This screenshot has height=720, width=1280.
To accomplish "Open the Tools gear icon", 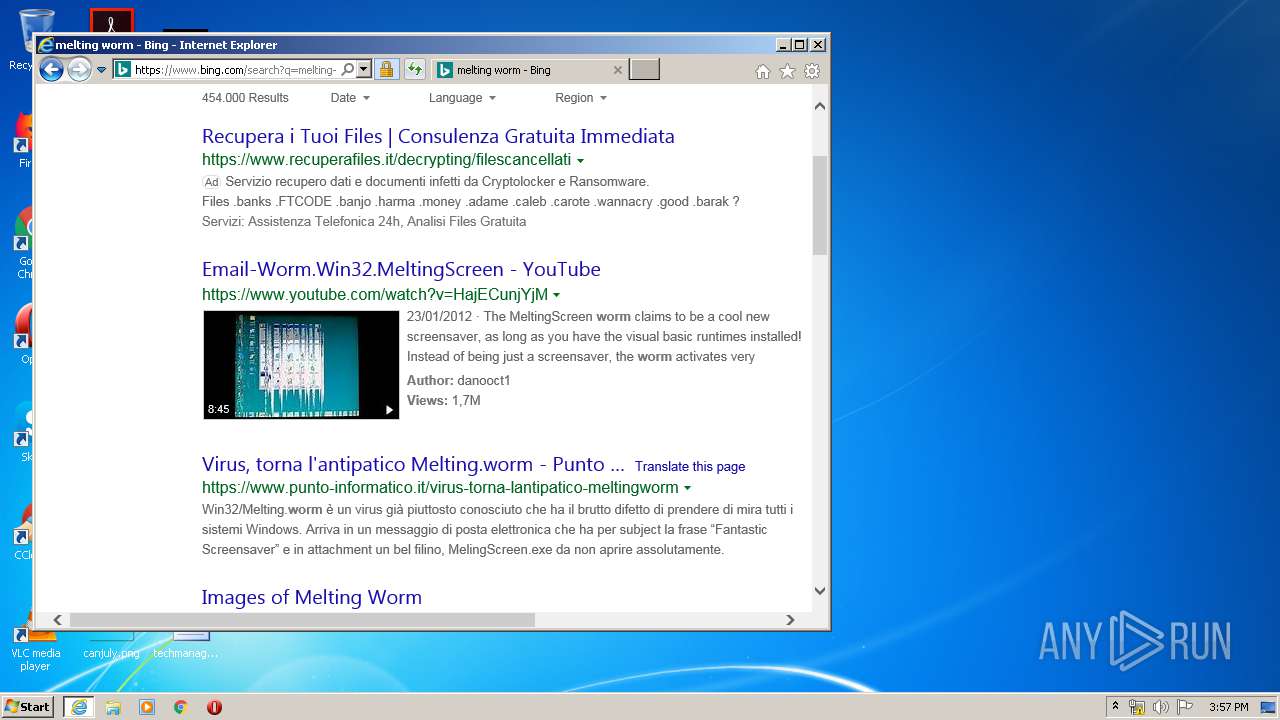I will click(812, 71).
